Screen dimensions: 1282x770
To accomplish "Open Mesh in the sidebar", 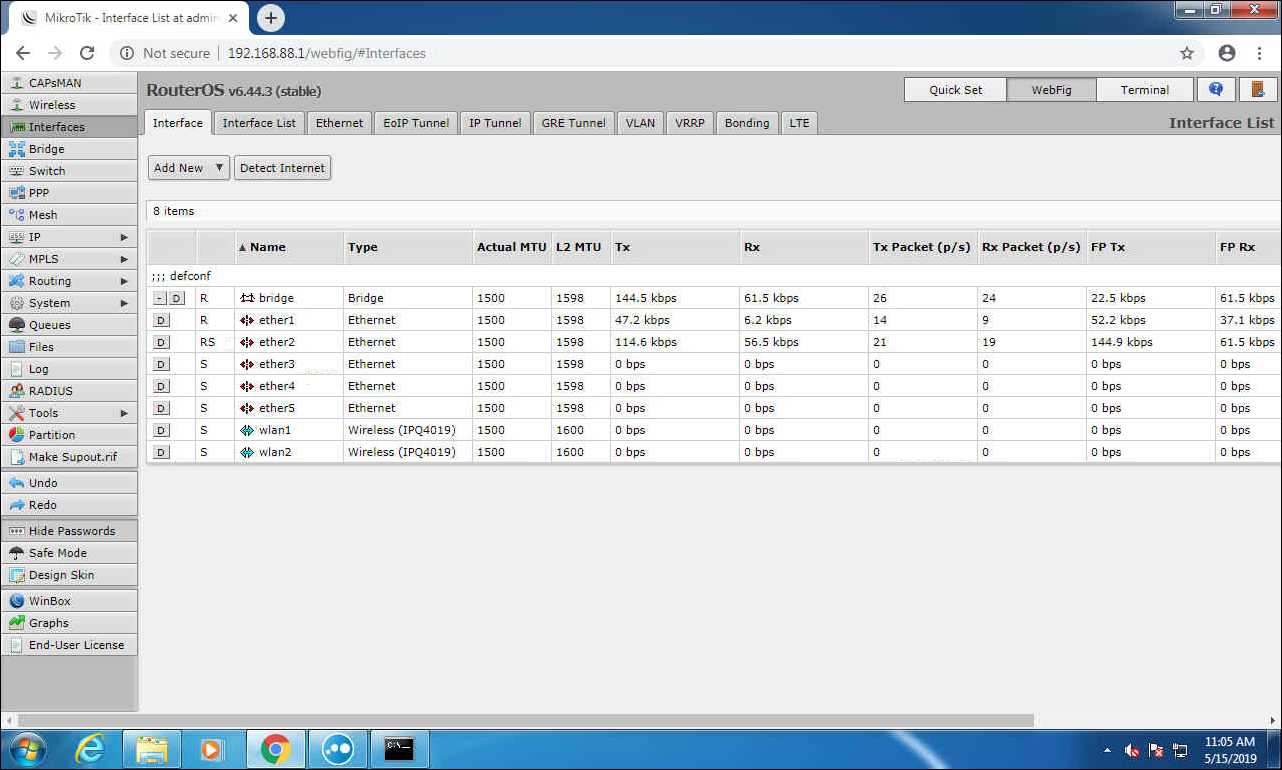I will [x=69, y=215].
